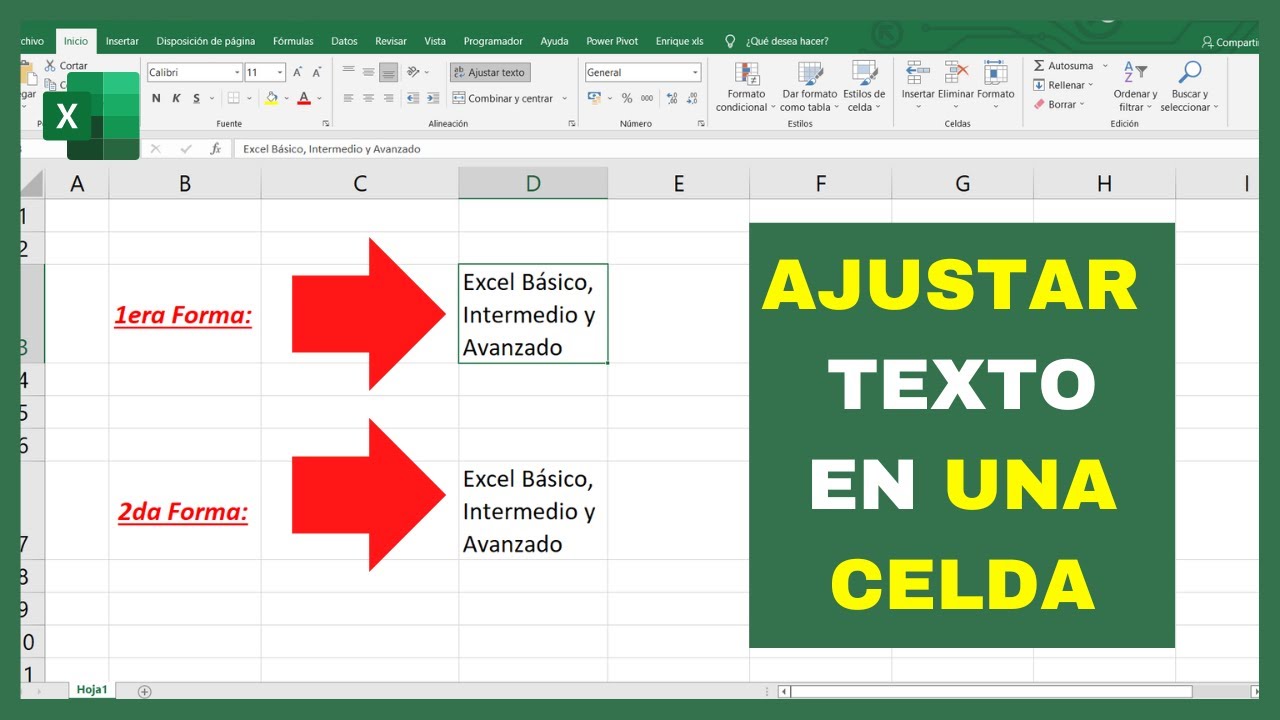Toggle italic K formatting
Viewport: 1280px width, 720px height.
(176, 98)
